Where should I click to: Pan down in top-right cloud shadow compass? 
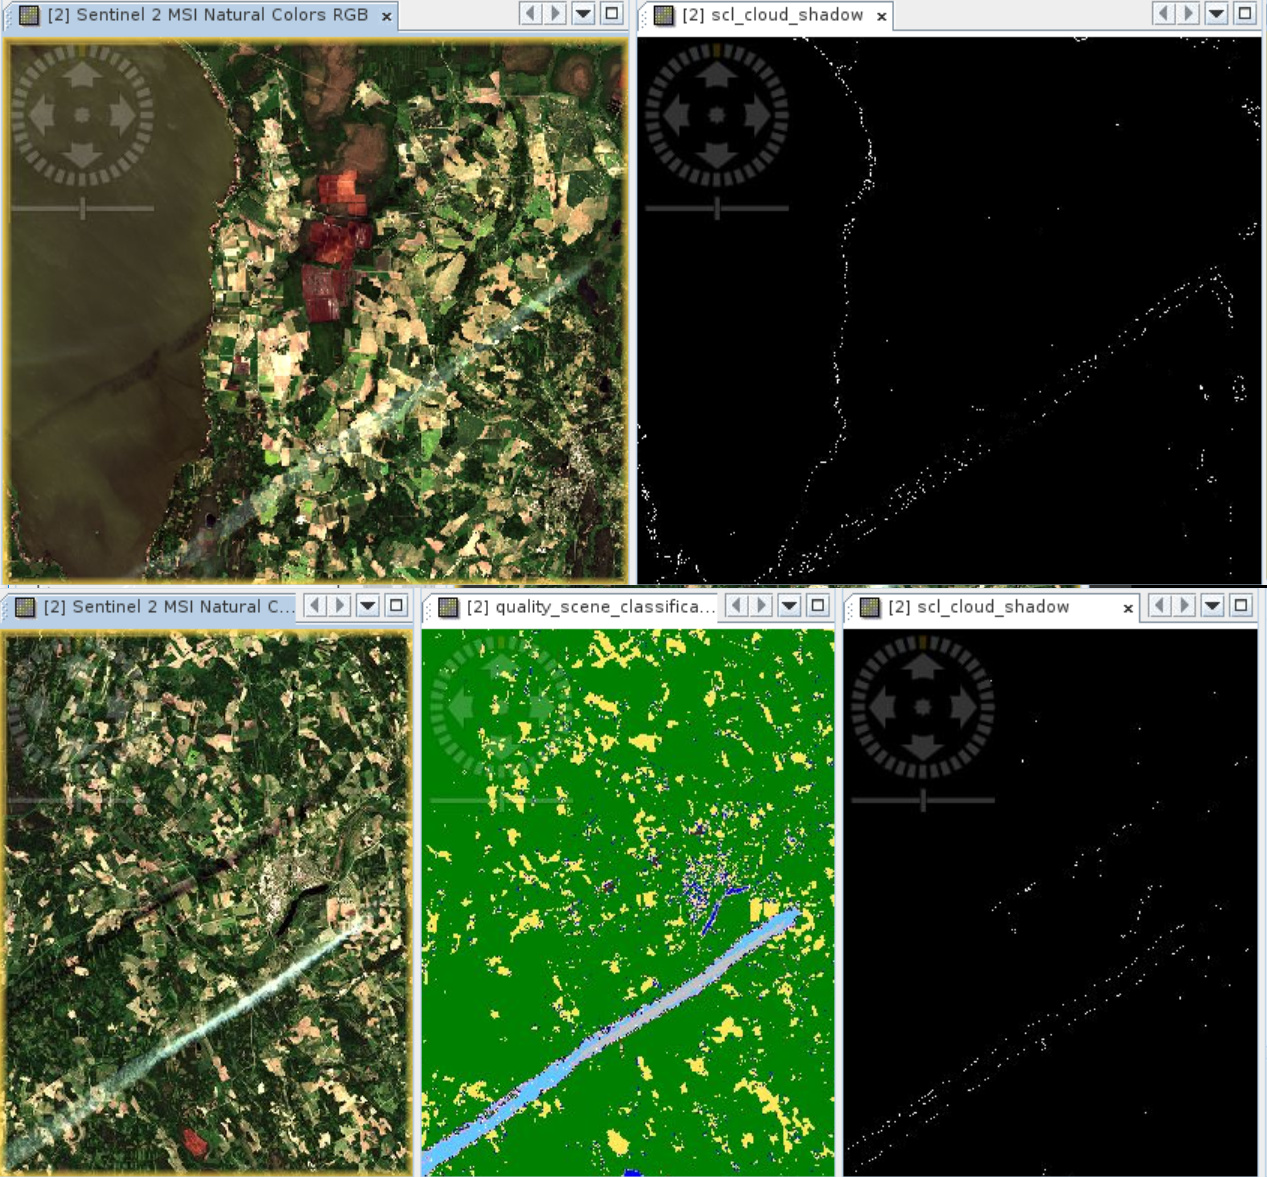tap(716, 156)
